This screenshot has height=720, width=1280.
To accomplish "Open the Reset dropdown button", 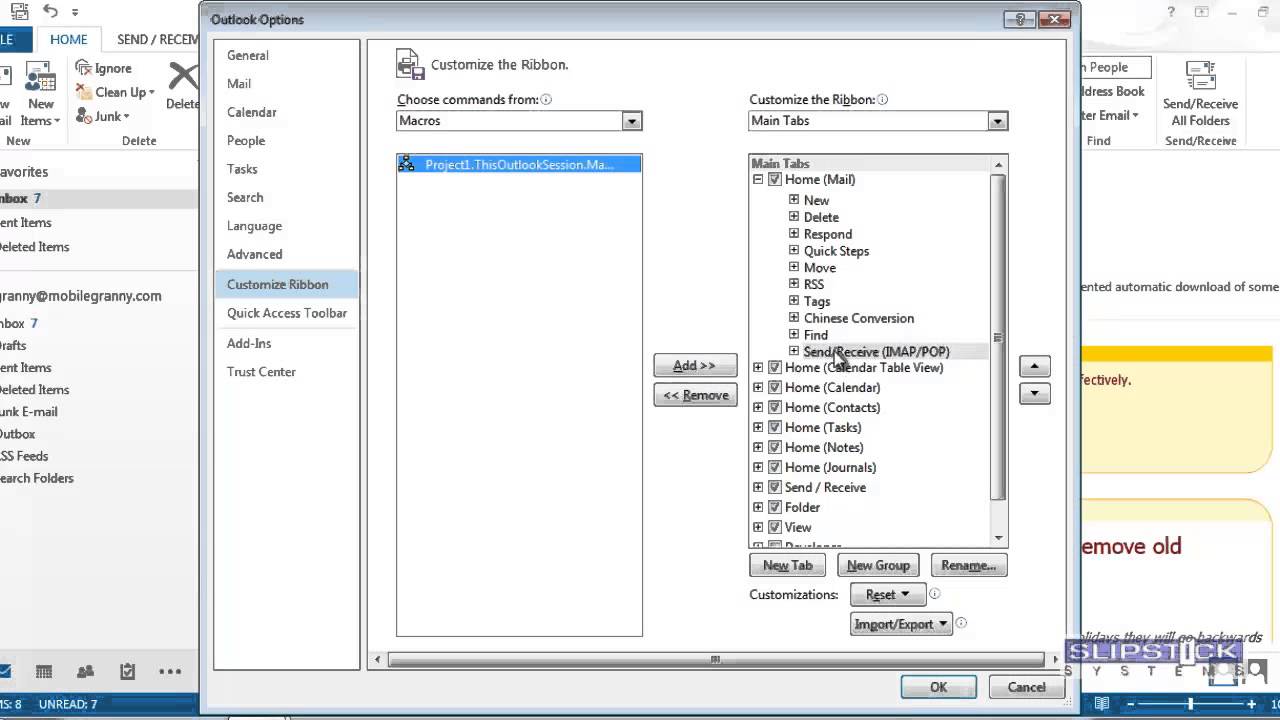I will (x=886, y=594).
